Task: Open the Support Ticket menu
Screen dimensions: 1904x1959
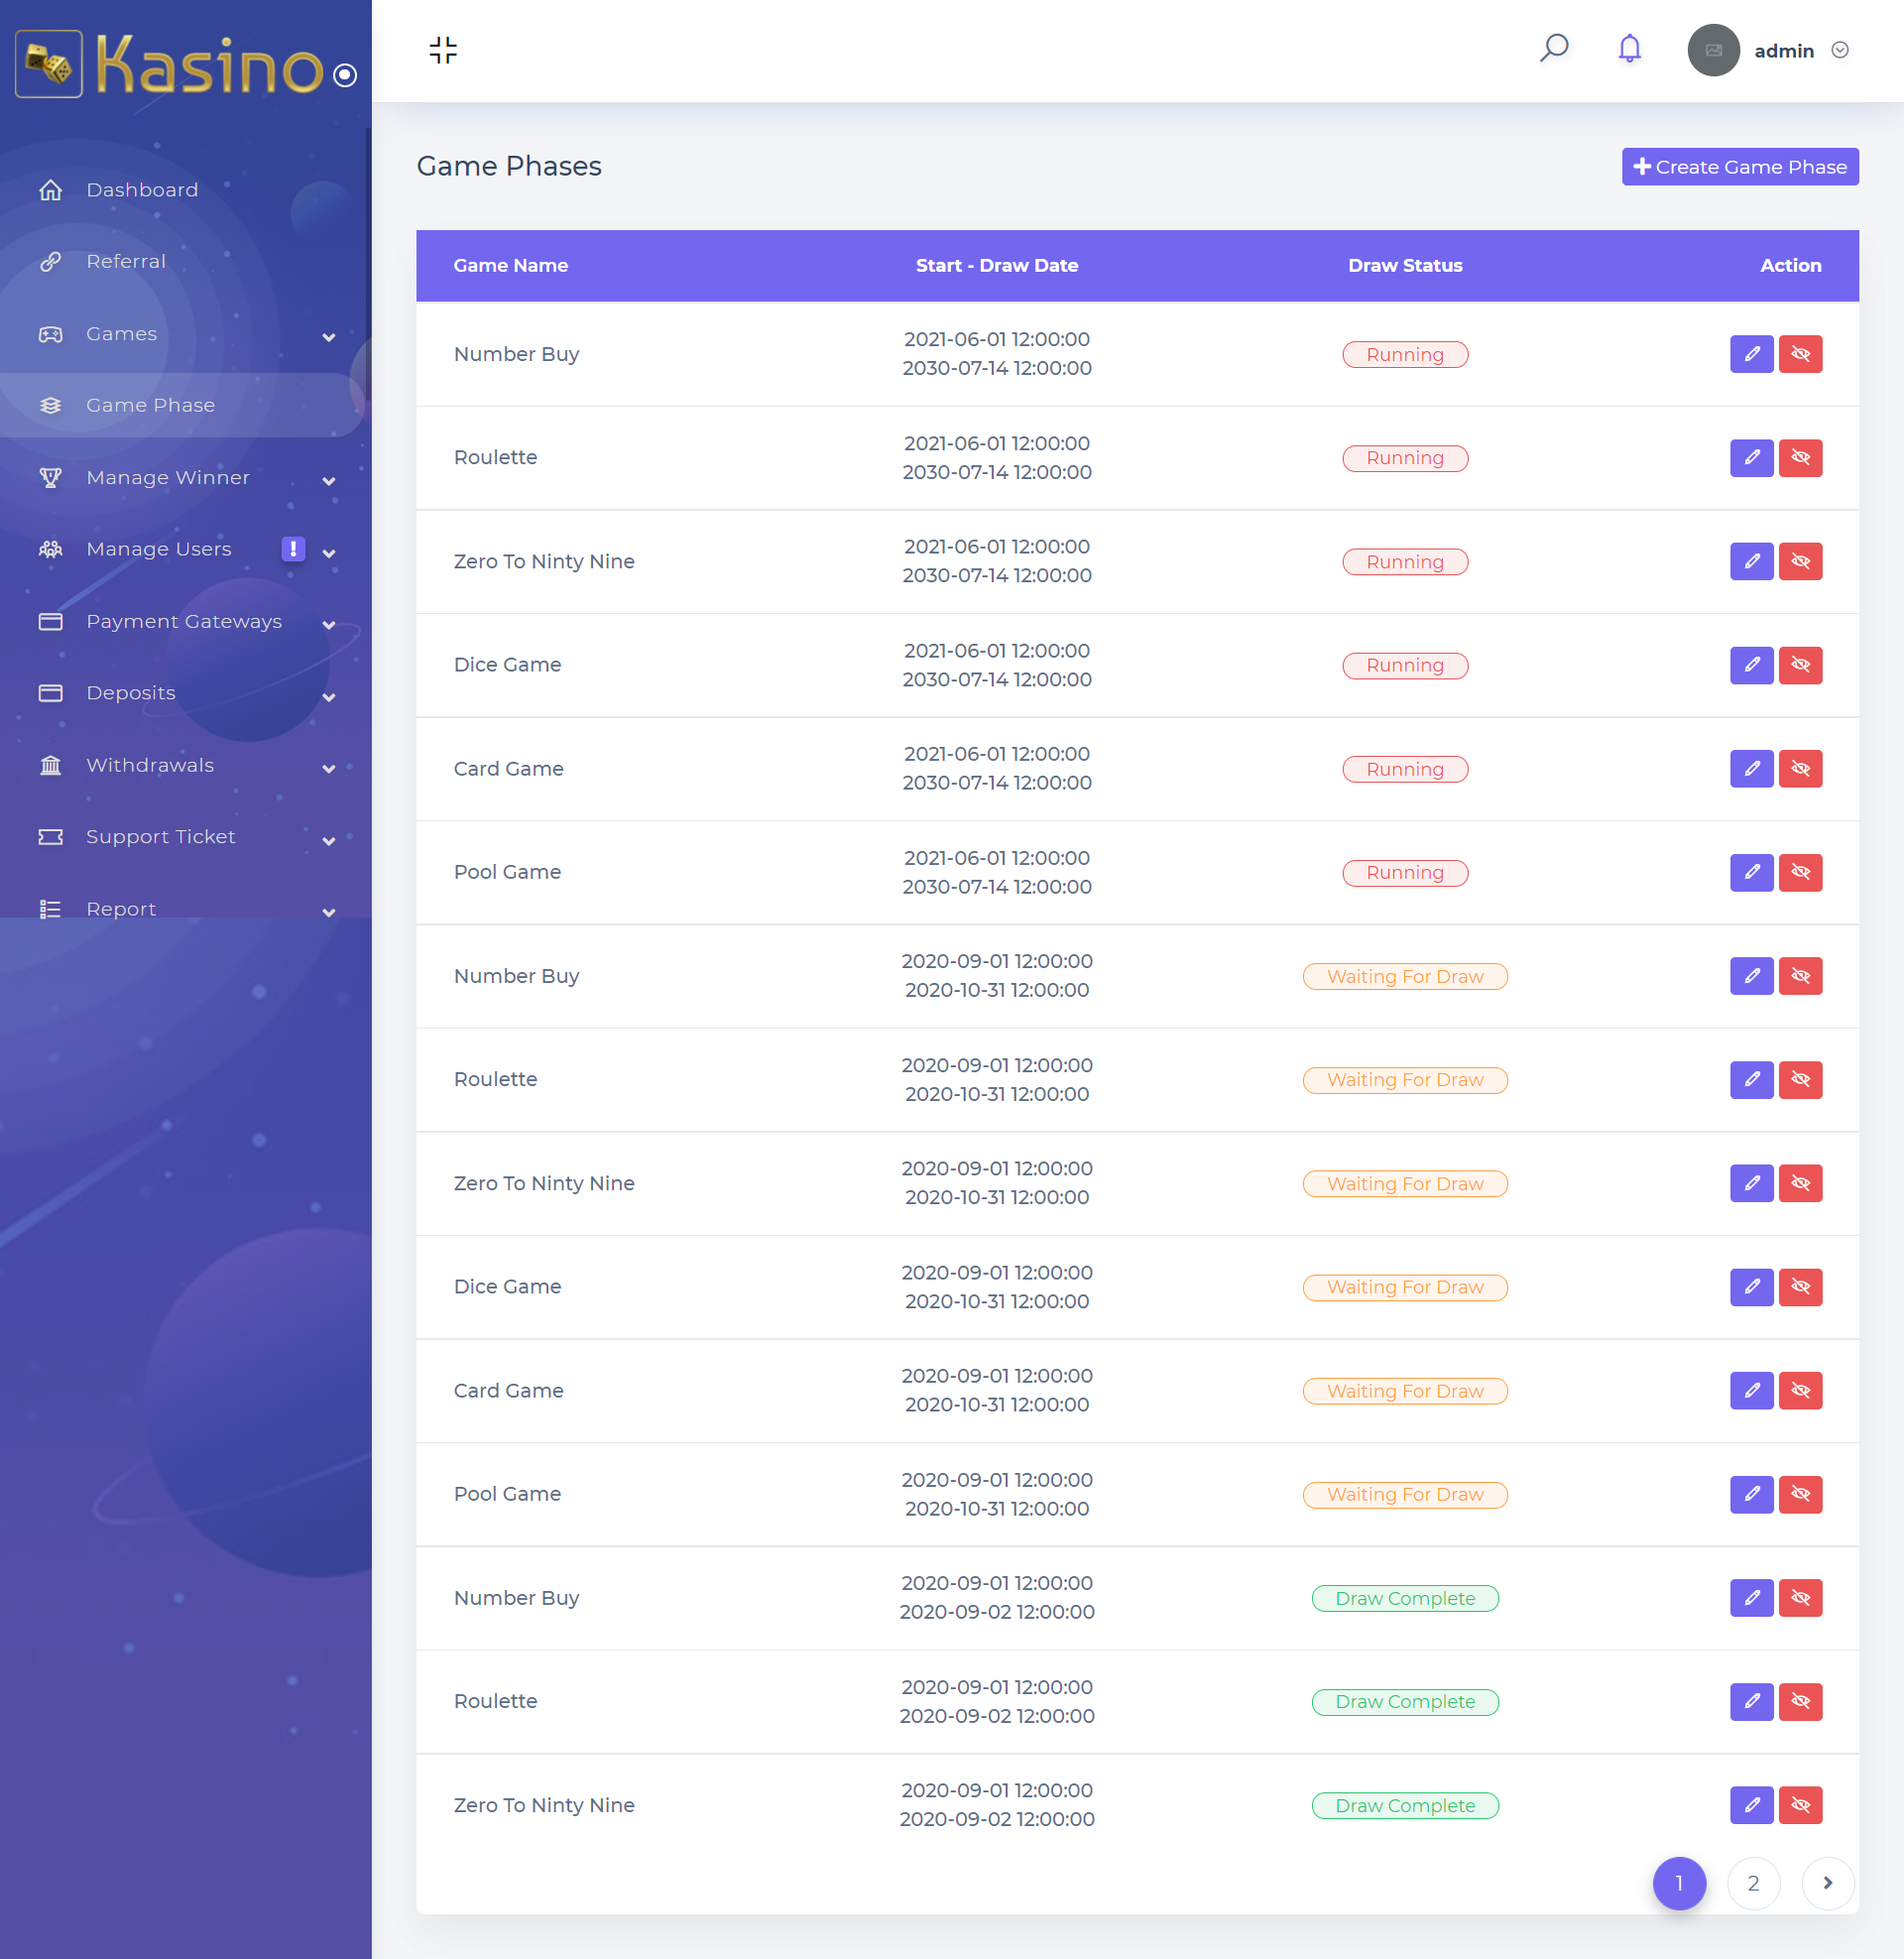Action: [160, 836]
